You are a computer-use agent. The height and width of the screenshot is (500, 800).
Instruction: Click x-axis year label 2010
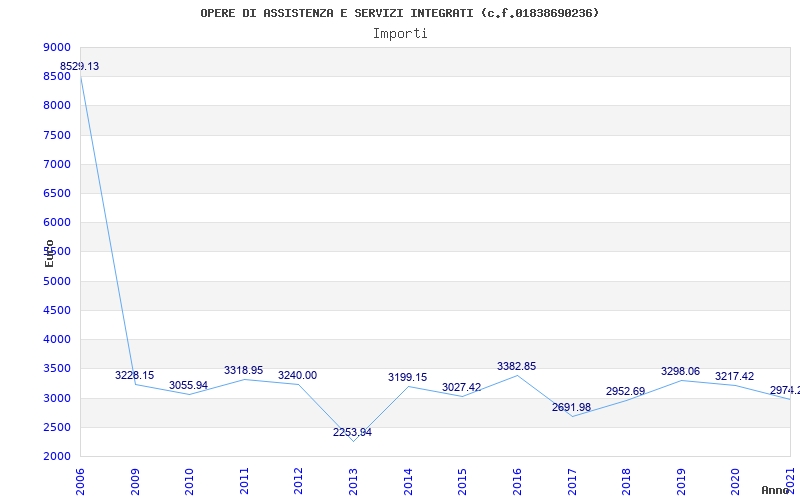click(190, 482)
